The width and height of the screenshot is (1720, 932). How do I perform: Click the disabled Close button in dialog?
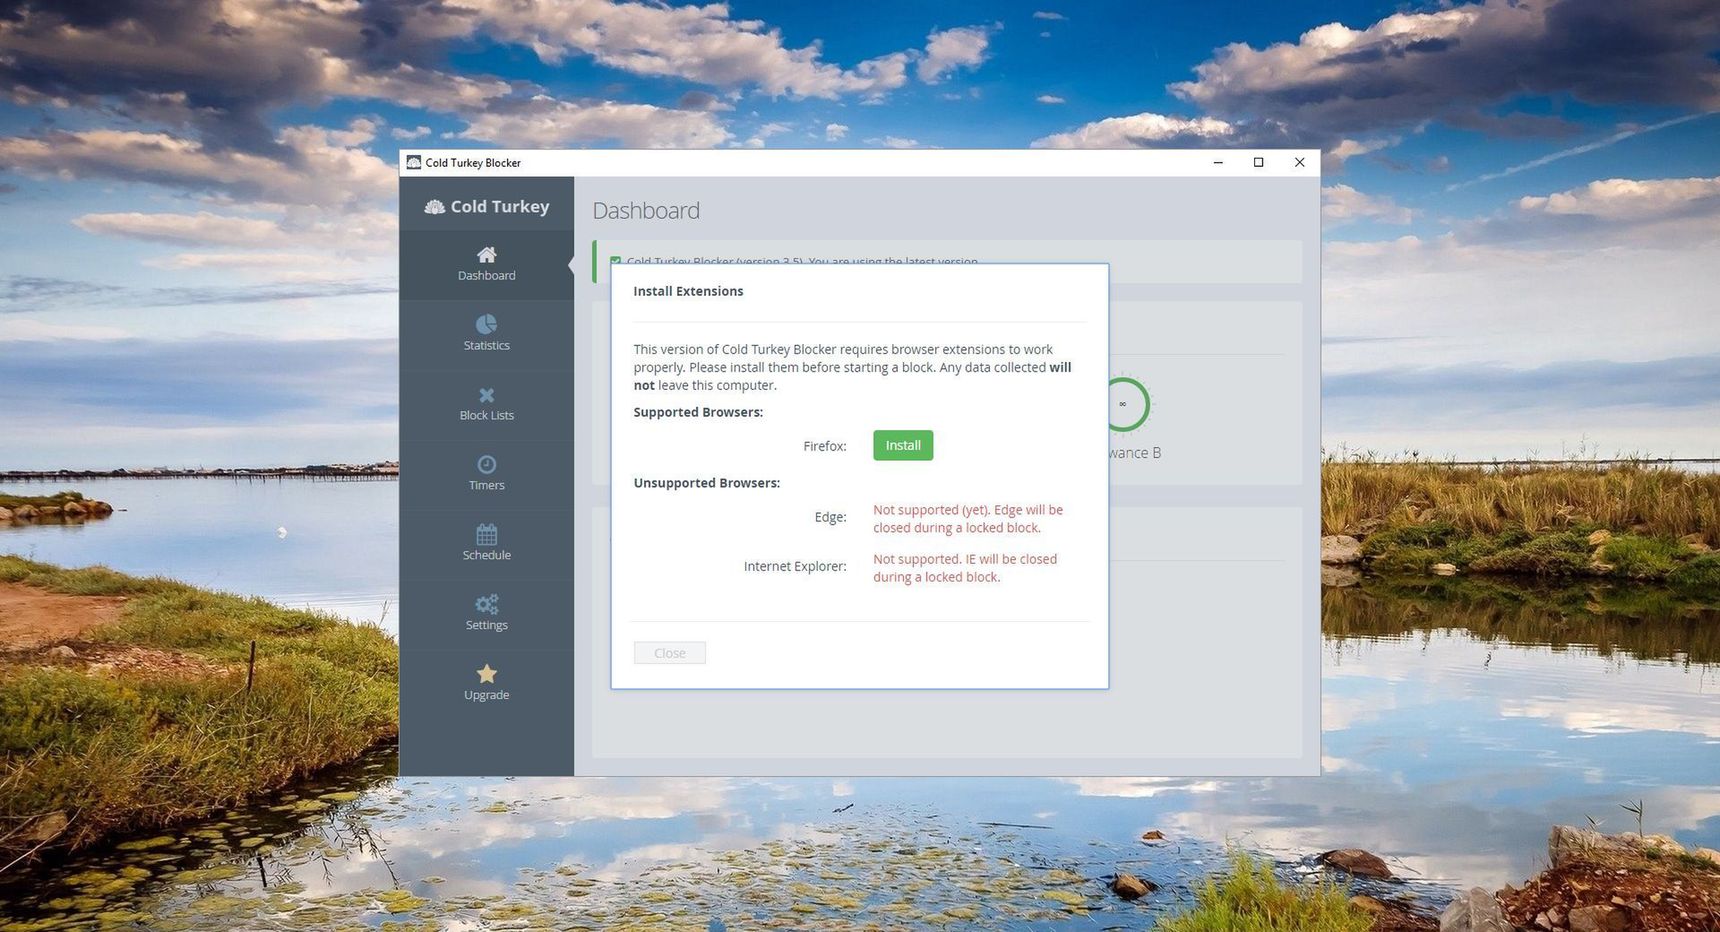[670, 653]
